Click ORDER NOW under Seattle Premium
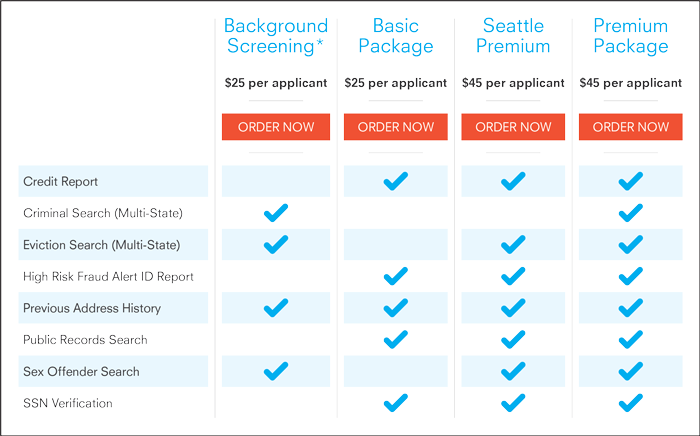Image resolution: width=700 pixels, height=436 pixels. click(513, 127)
